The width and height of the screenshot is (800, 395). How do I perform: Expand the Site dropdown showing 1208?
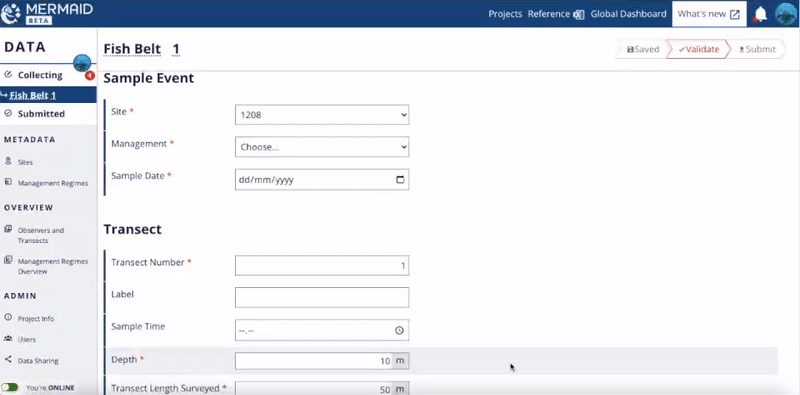tap(322, 115)
